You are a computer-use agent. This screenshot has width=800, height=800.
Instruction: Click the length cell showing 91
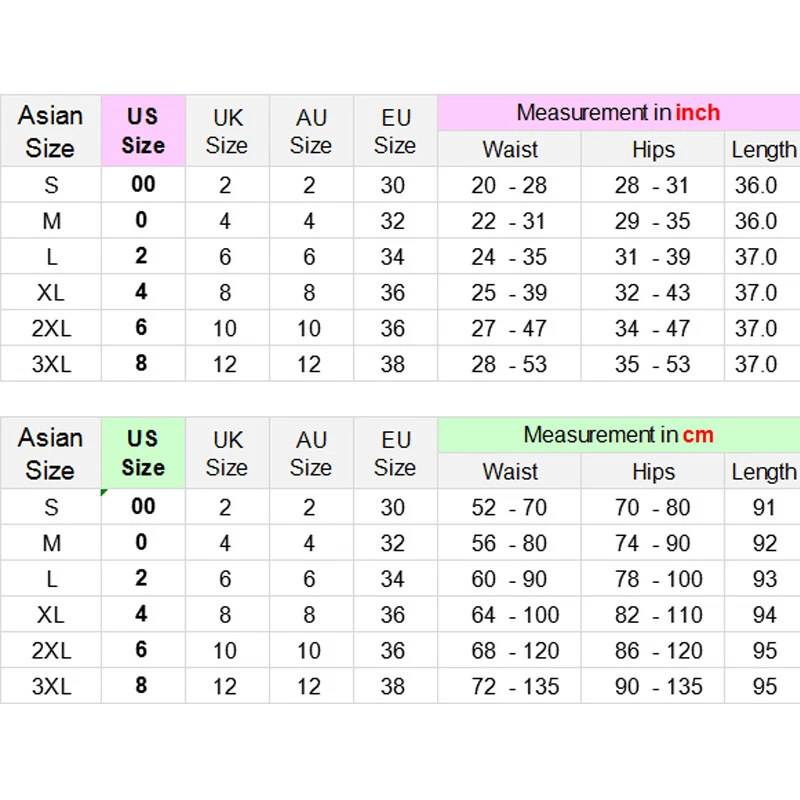764,507
